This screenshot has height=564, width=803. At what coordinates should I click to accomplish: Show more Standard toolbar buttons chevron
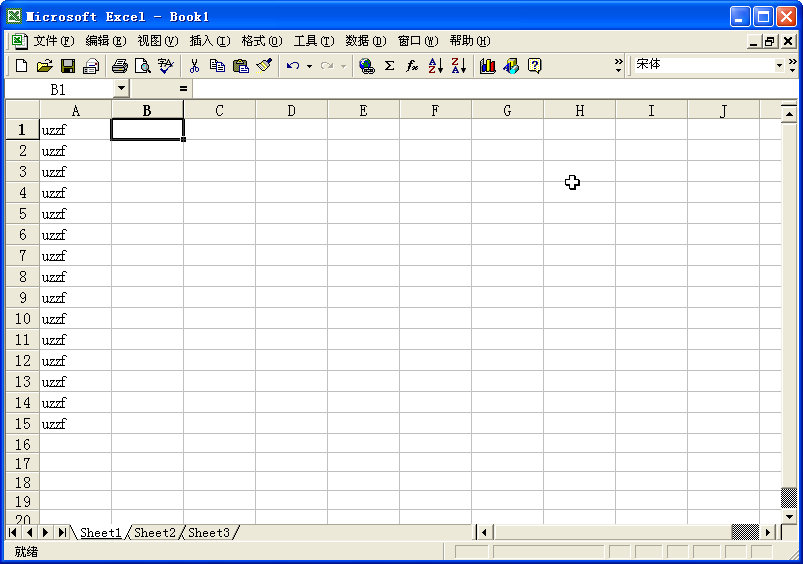coord(619,66)
